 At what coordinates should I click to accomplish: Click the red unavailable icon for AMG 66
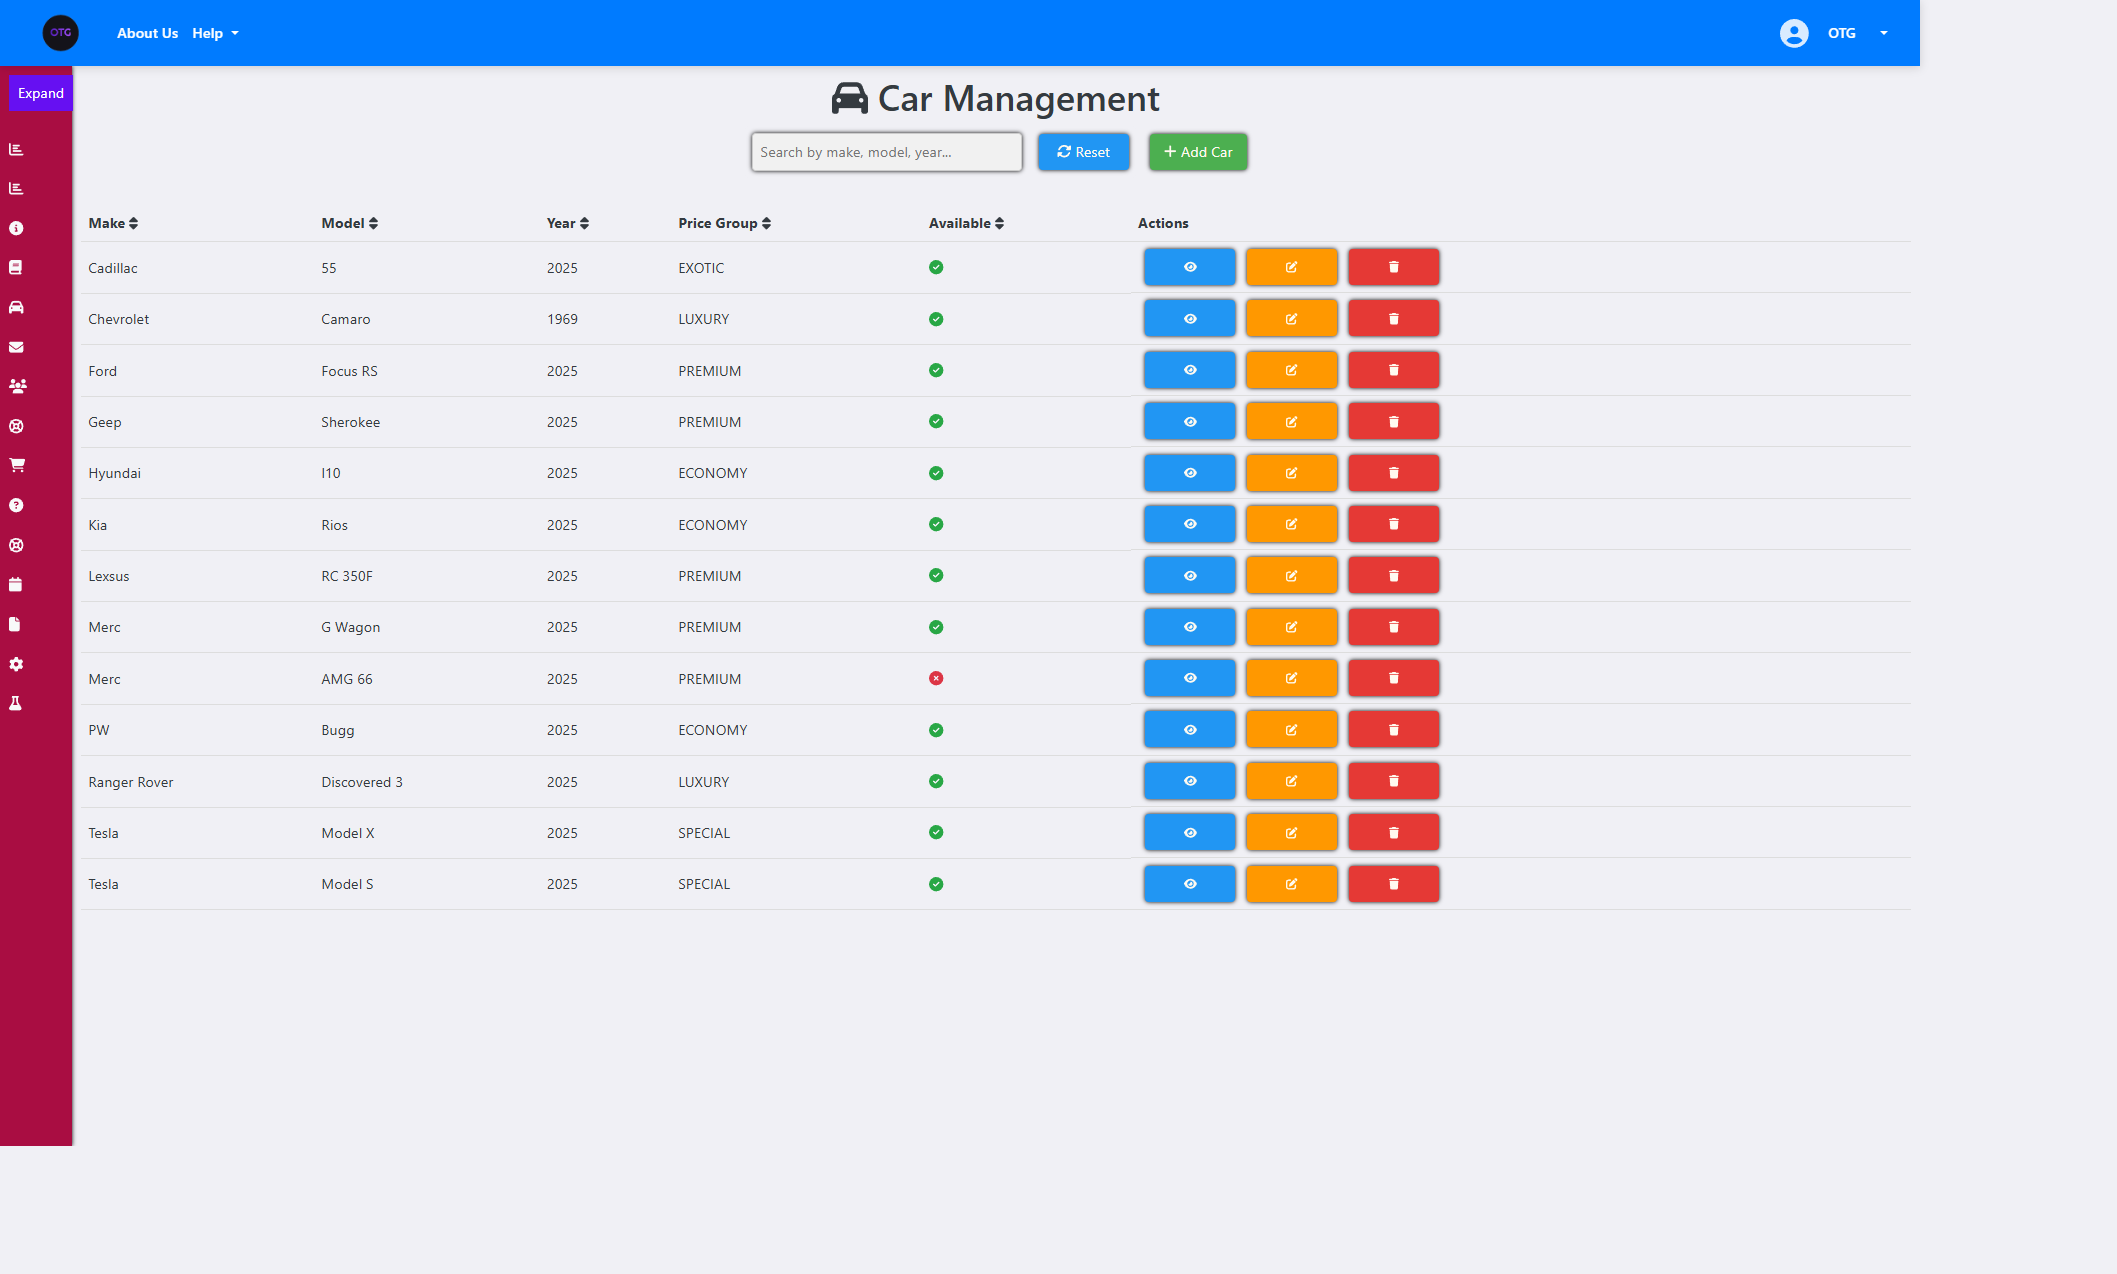[936, 678]
